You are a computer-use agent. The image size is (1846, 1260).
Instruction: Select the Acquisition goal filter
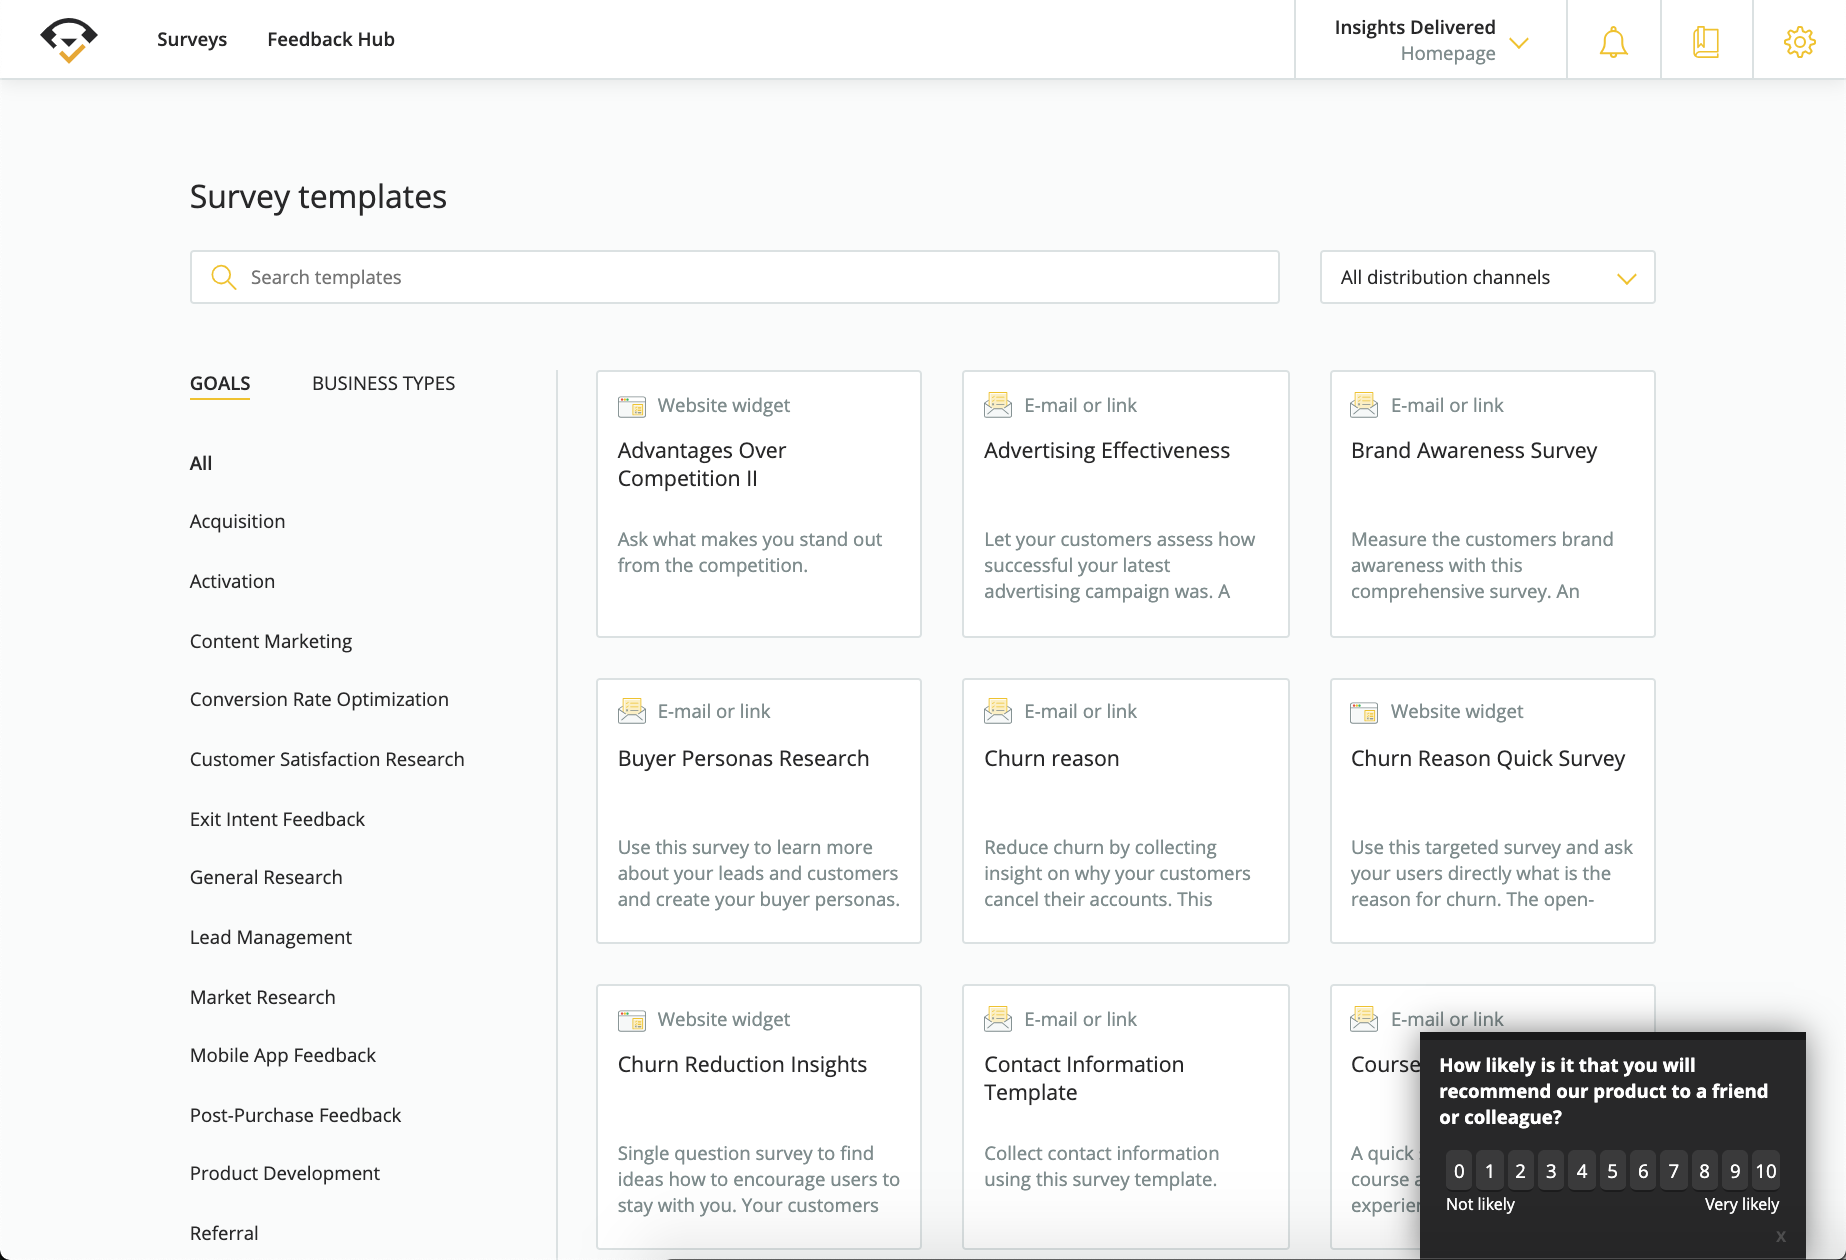(237, 521)
